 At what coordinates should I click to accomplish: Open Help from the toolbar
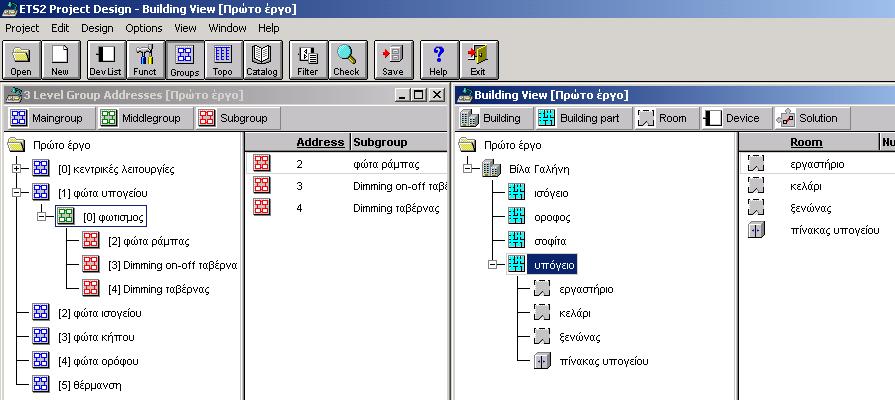tap(438, 60)
